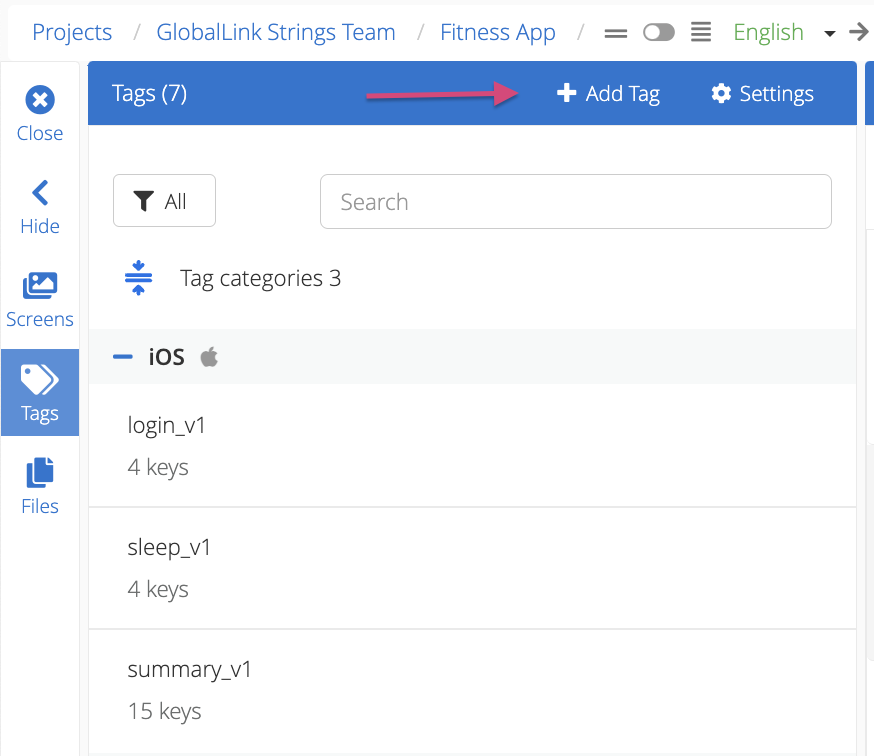The height and width of the screenshot is (756, 874).
Task: Open the Files sidebar icon
Action: point(40,472)
